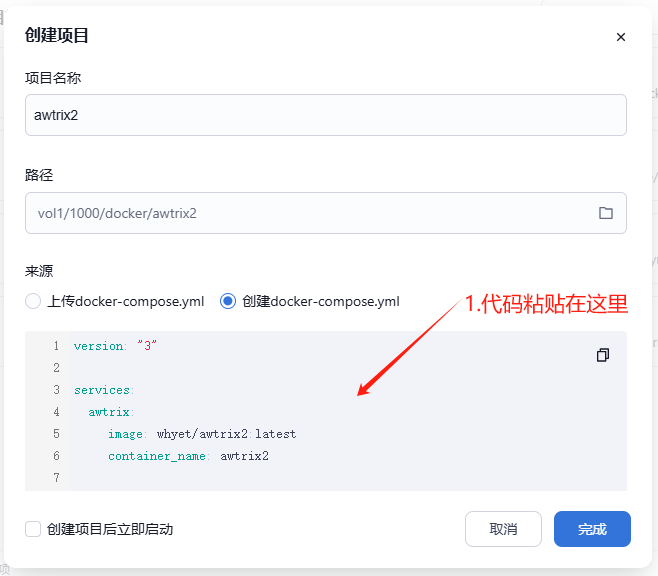Click the services: line in the code editor

(104, 390)
